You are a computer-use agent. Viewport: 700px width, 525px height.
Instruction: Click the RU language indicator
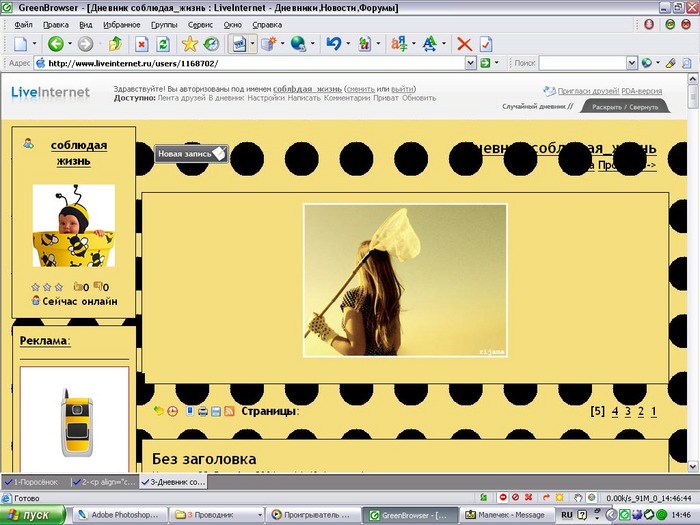tap(567, 515)
